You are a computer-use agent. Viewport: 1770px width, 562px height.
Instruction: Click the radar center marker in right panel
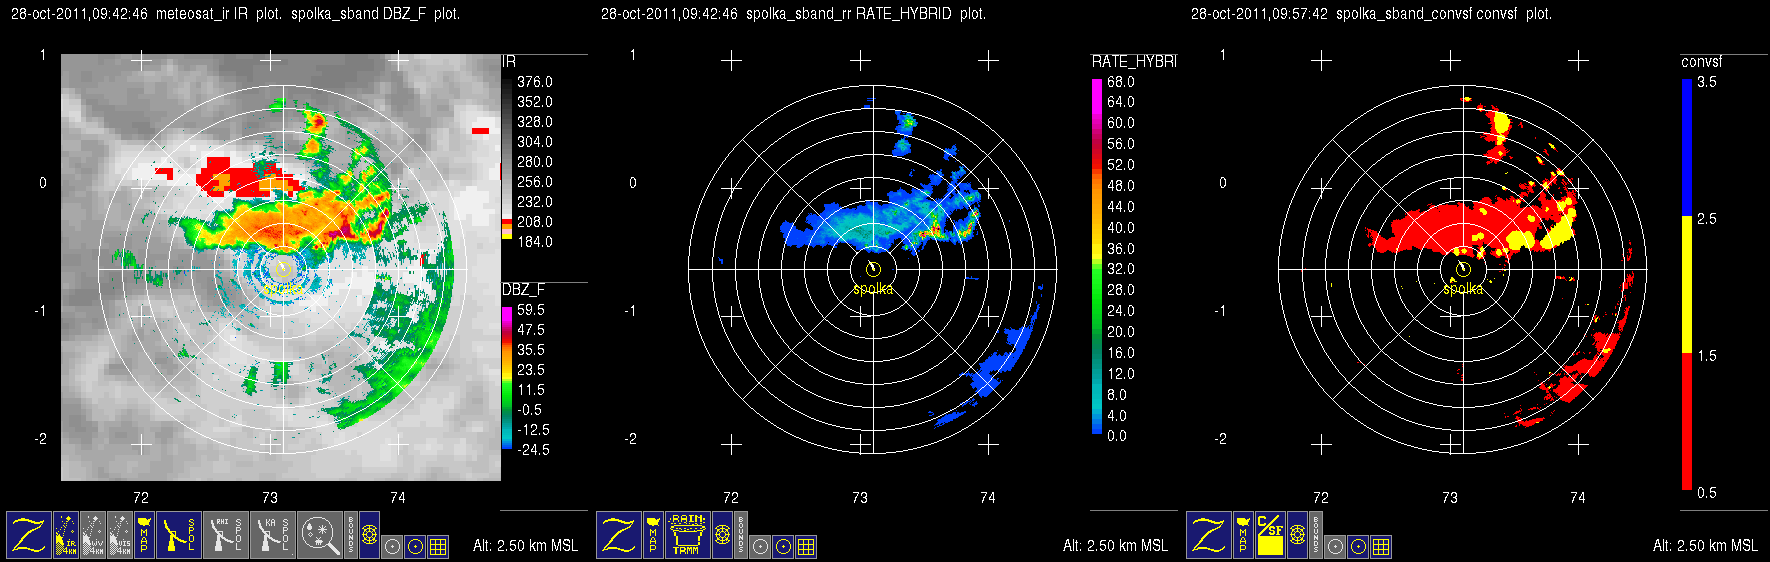[1463, 269]
